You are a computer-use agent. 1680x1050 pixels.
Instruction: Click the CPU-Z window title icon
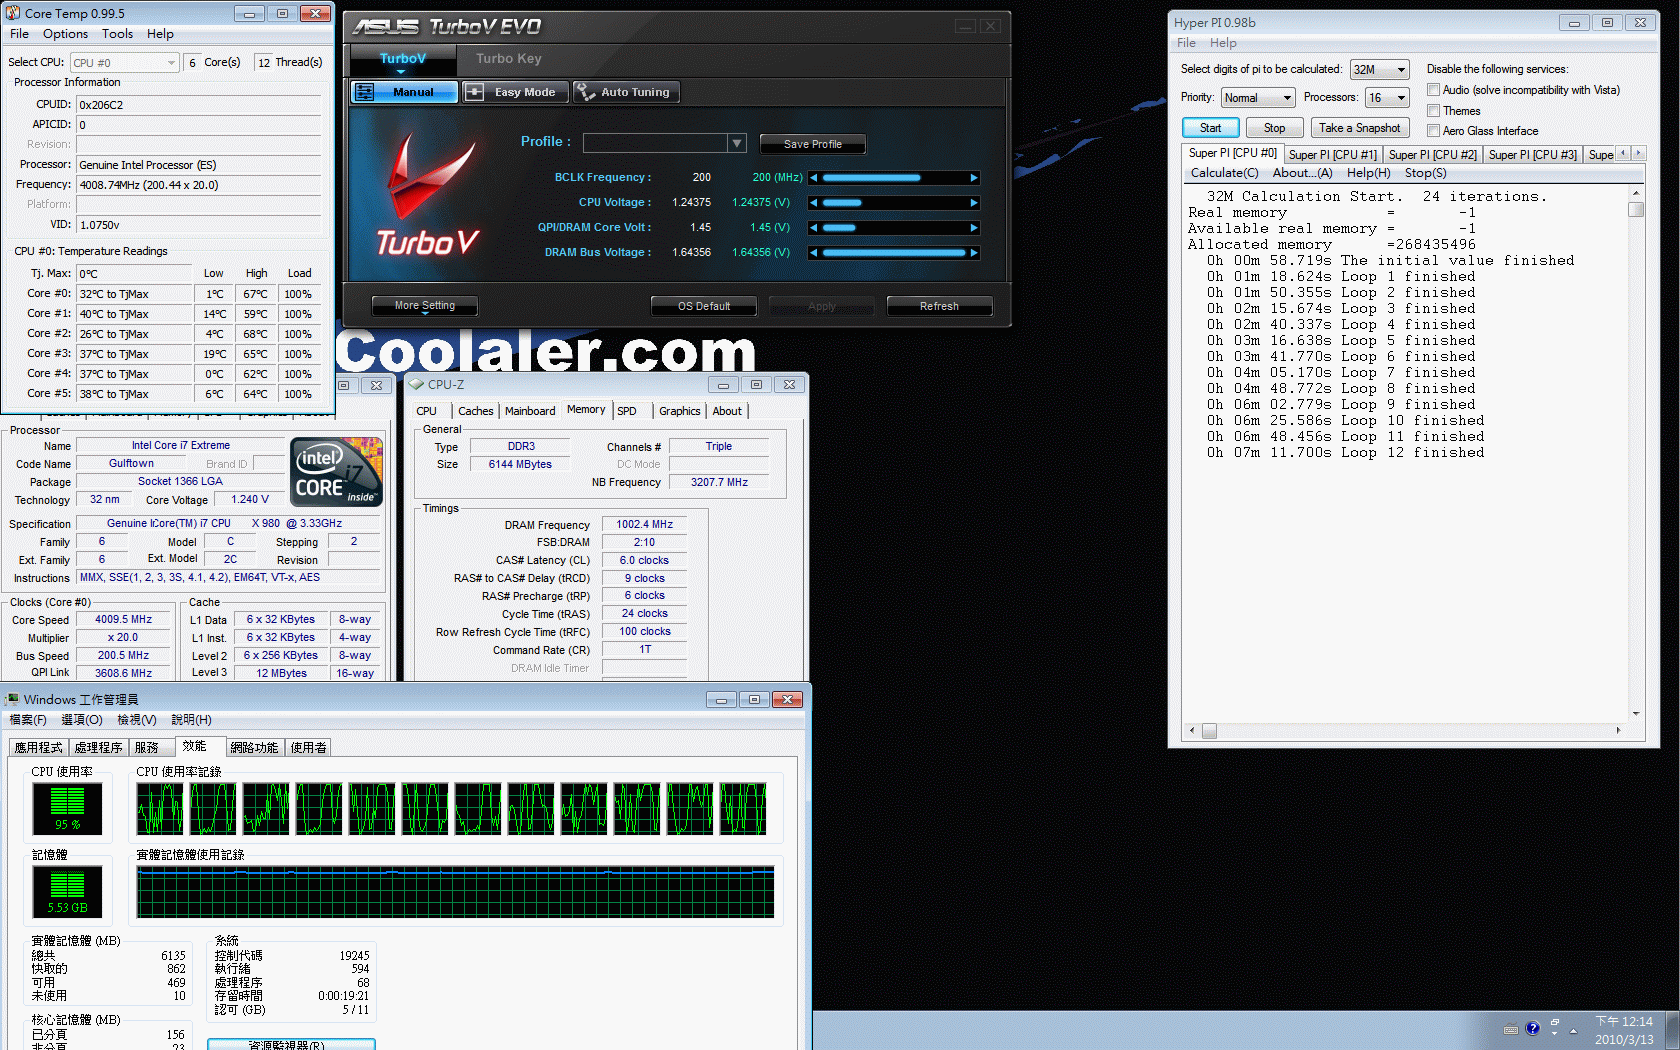[417, 384]
